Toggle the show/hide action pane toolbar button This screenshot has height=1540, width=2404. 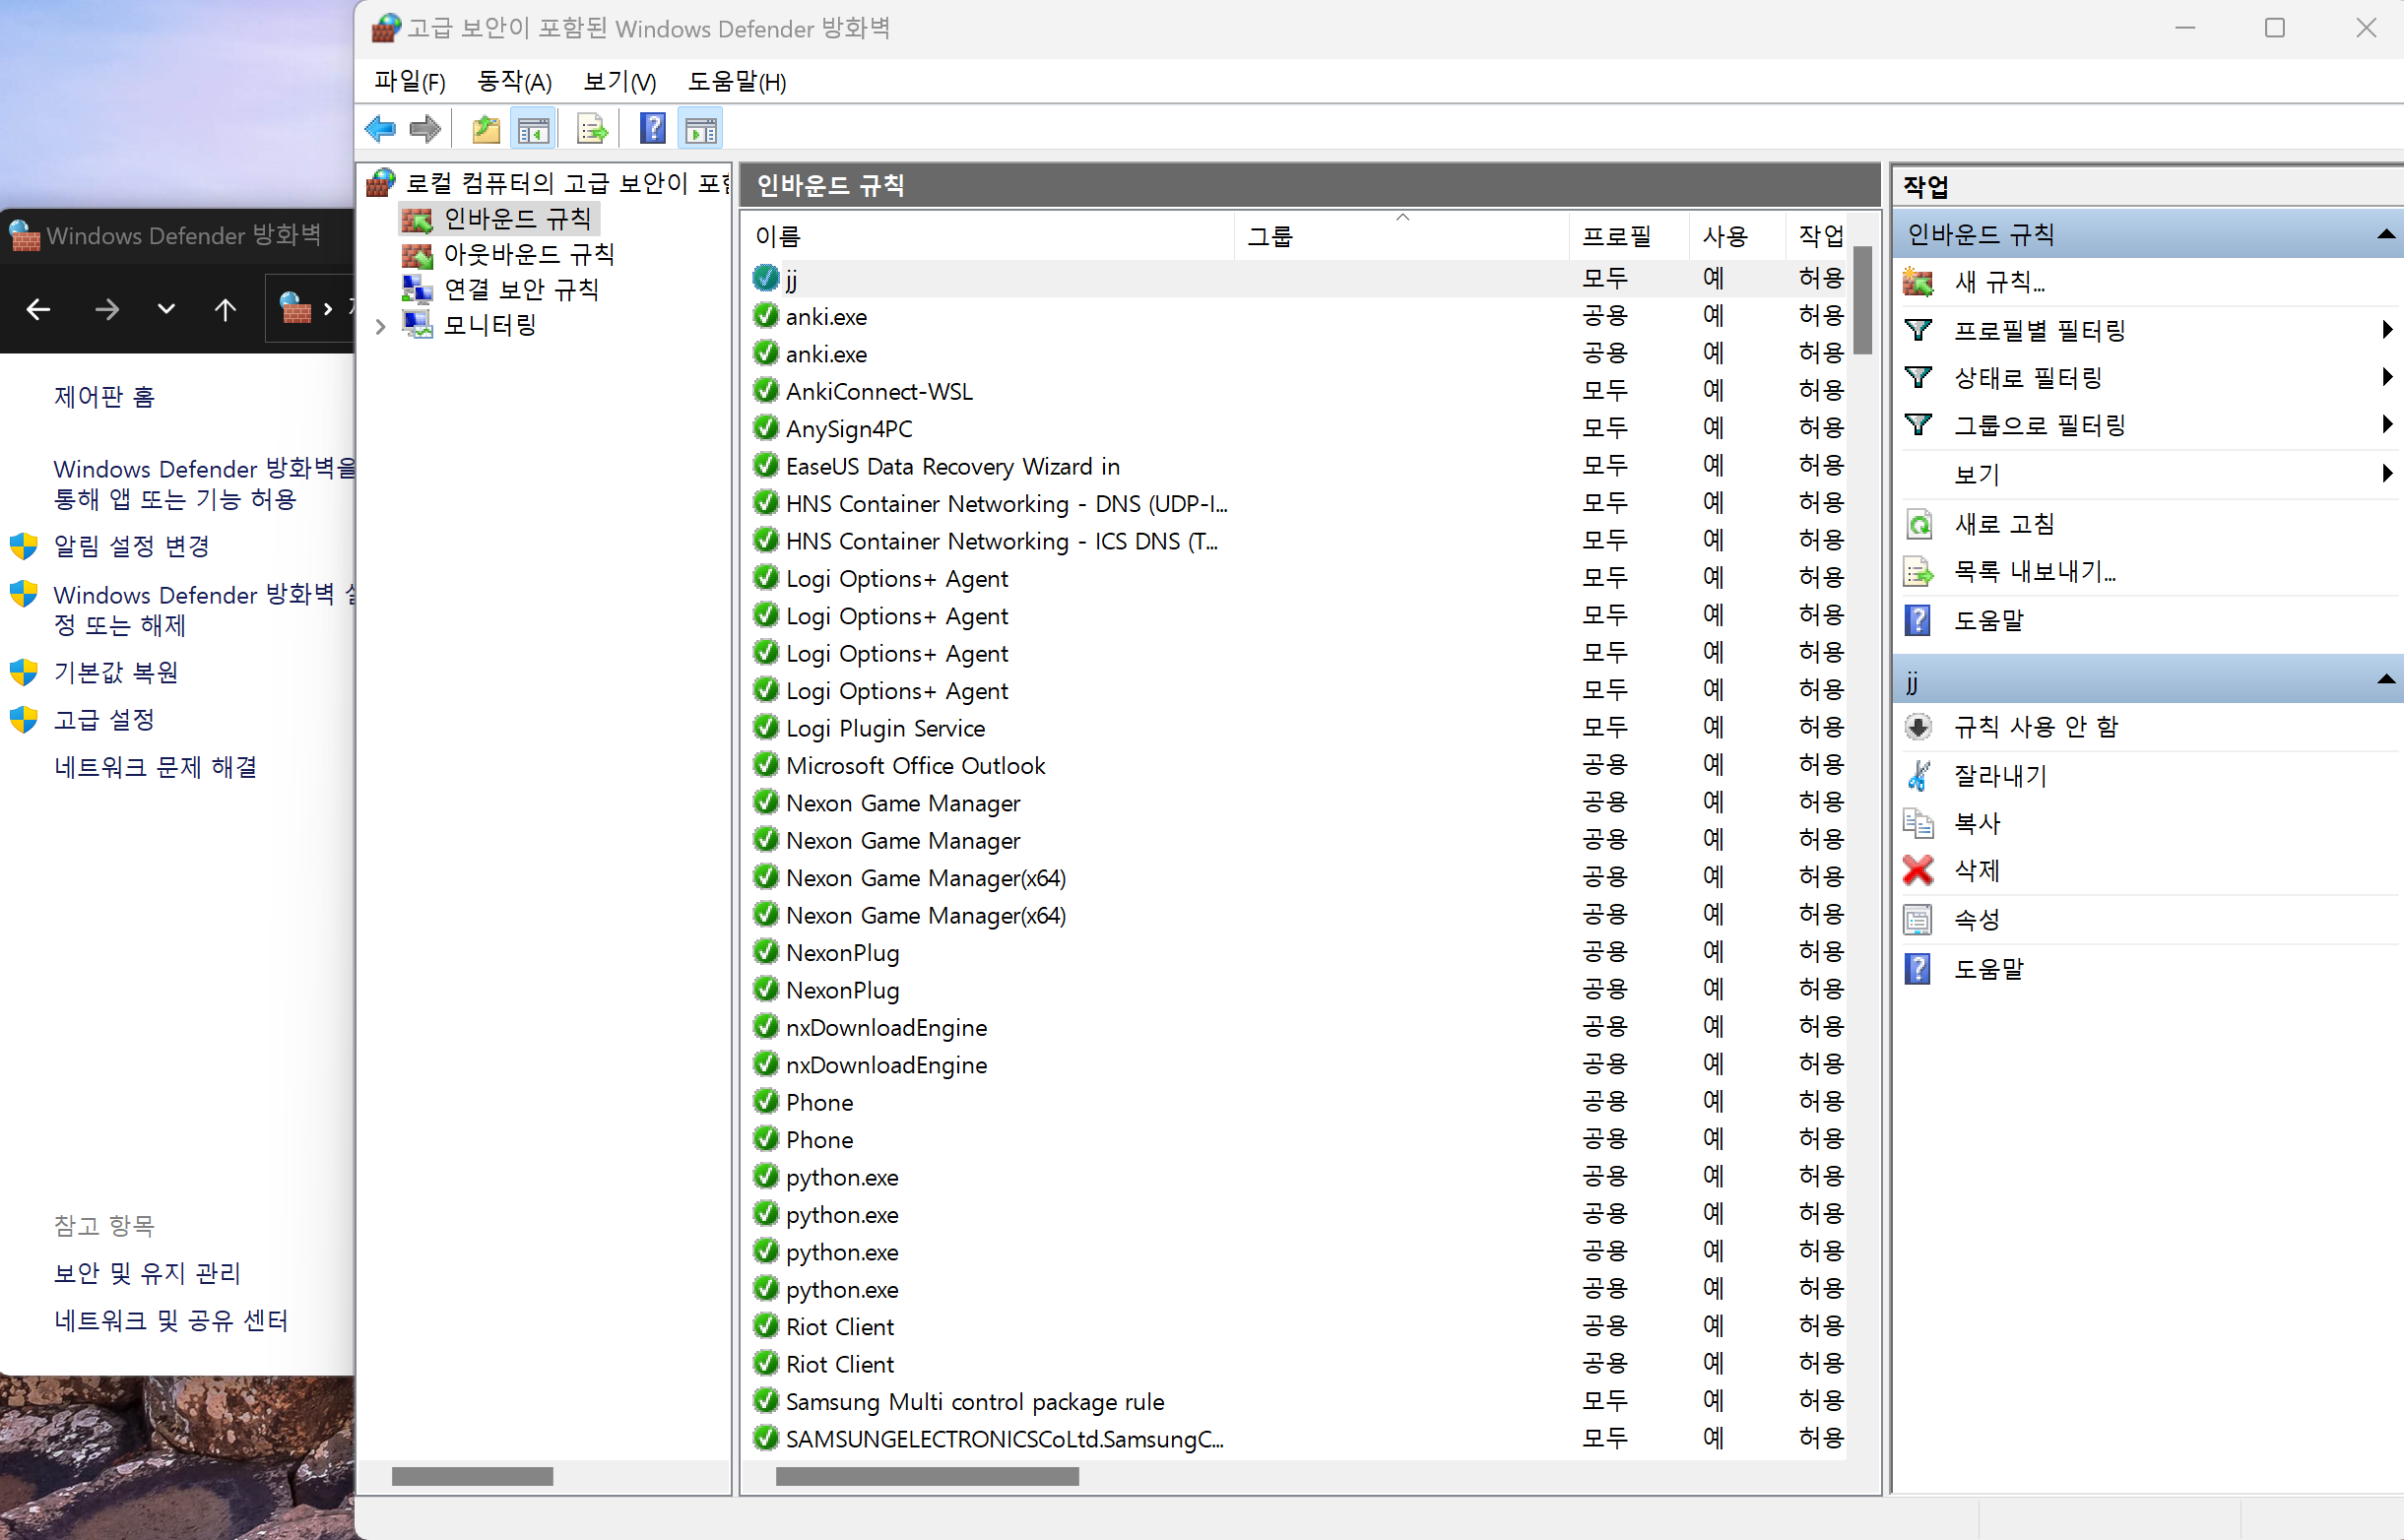pyautogui.click(x=700, y=129)
